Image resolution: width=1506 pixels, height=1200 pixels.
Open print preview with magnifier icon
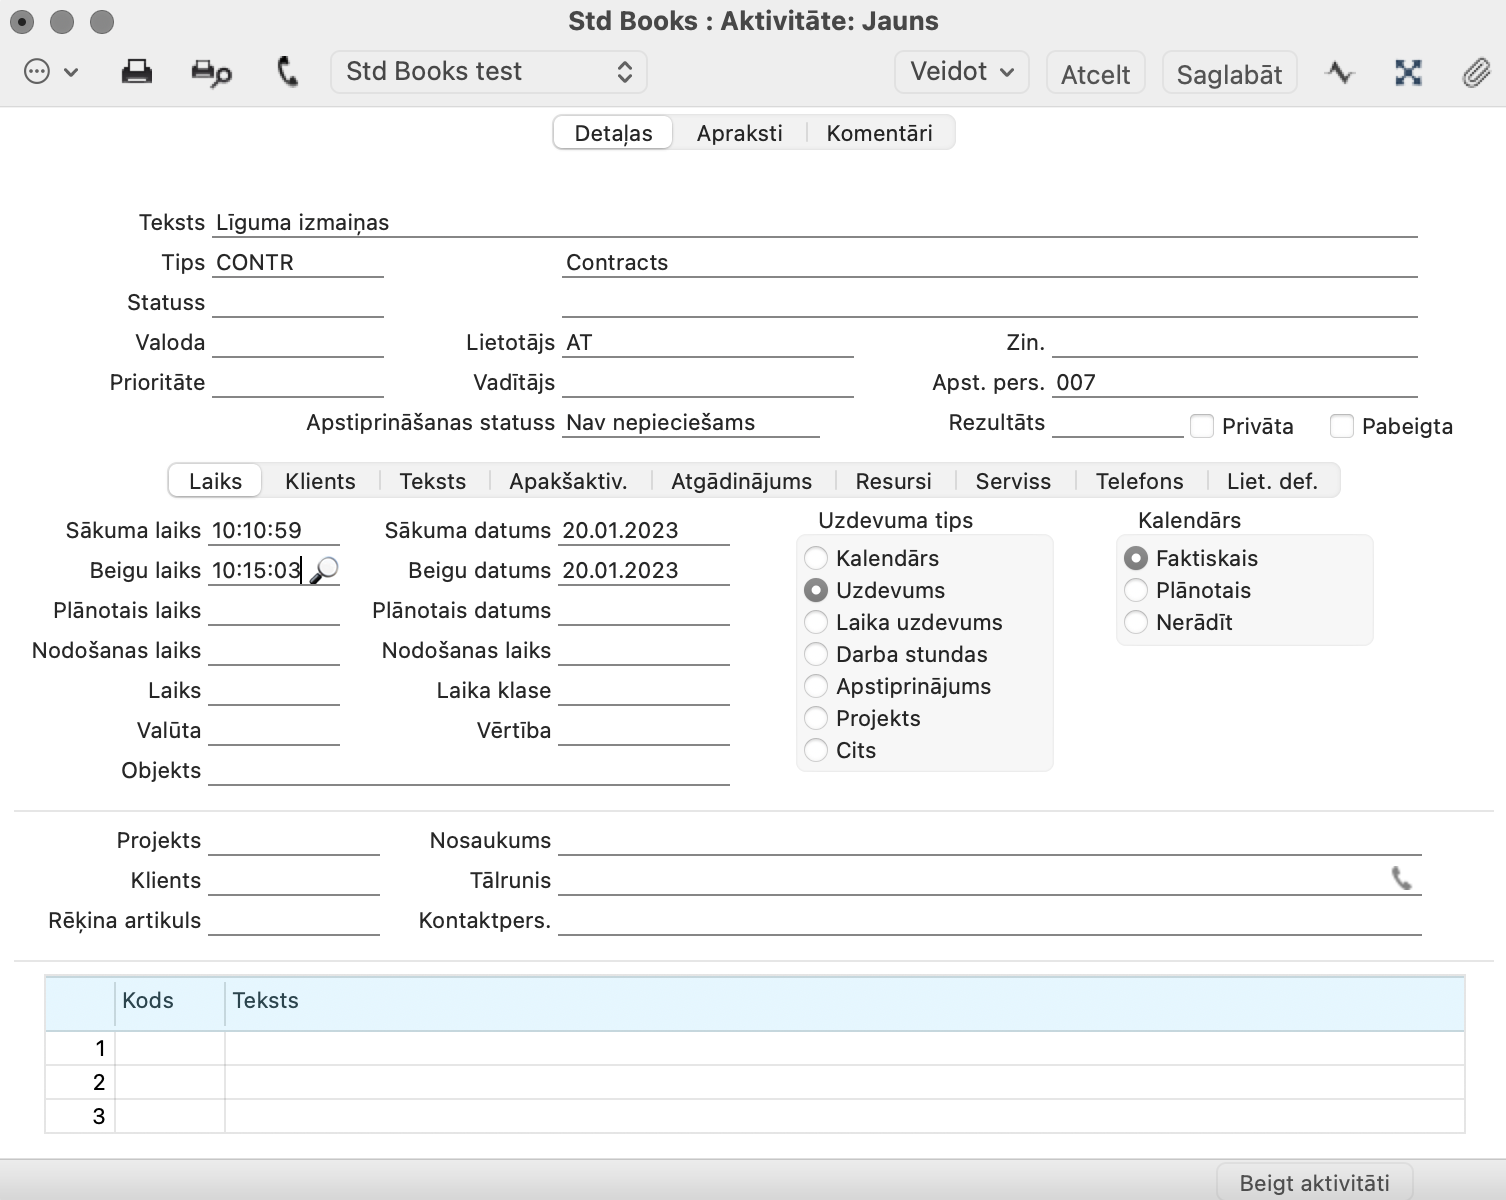(x=211, y=72)
